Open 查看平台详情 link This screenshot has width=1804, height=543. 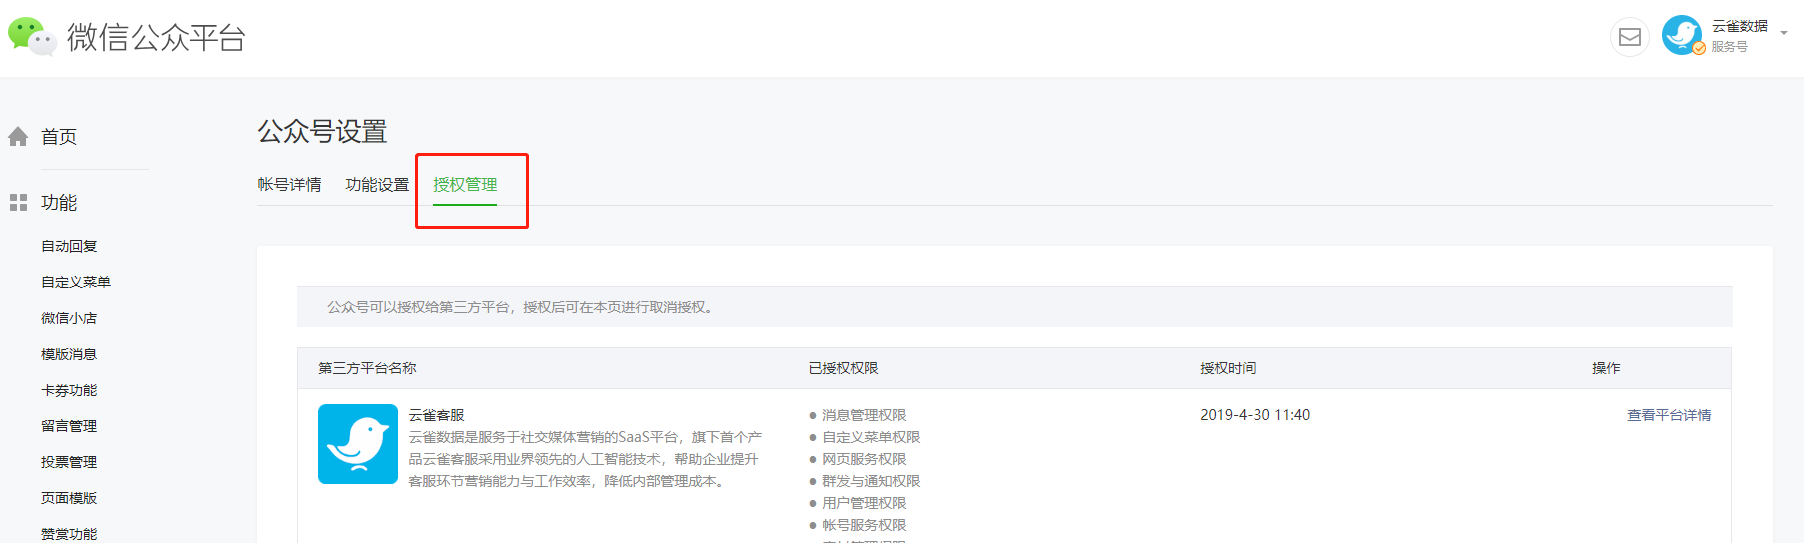(1668, 415)
